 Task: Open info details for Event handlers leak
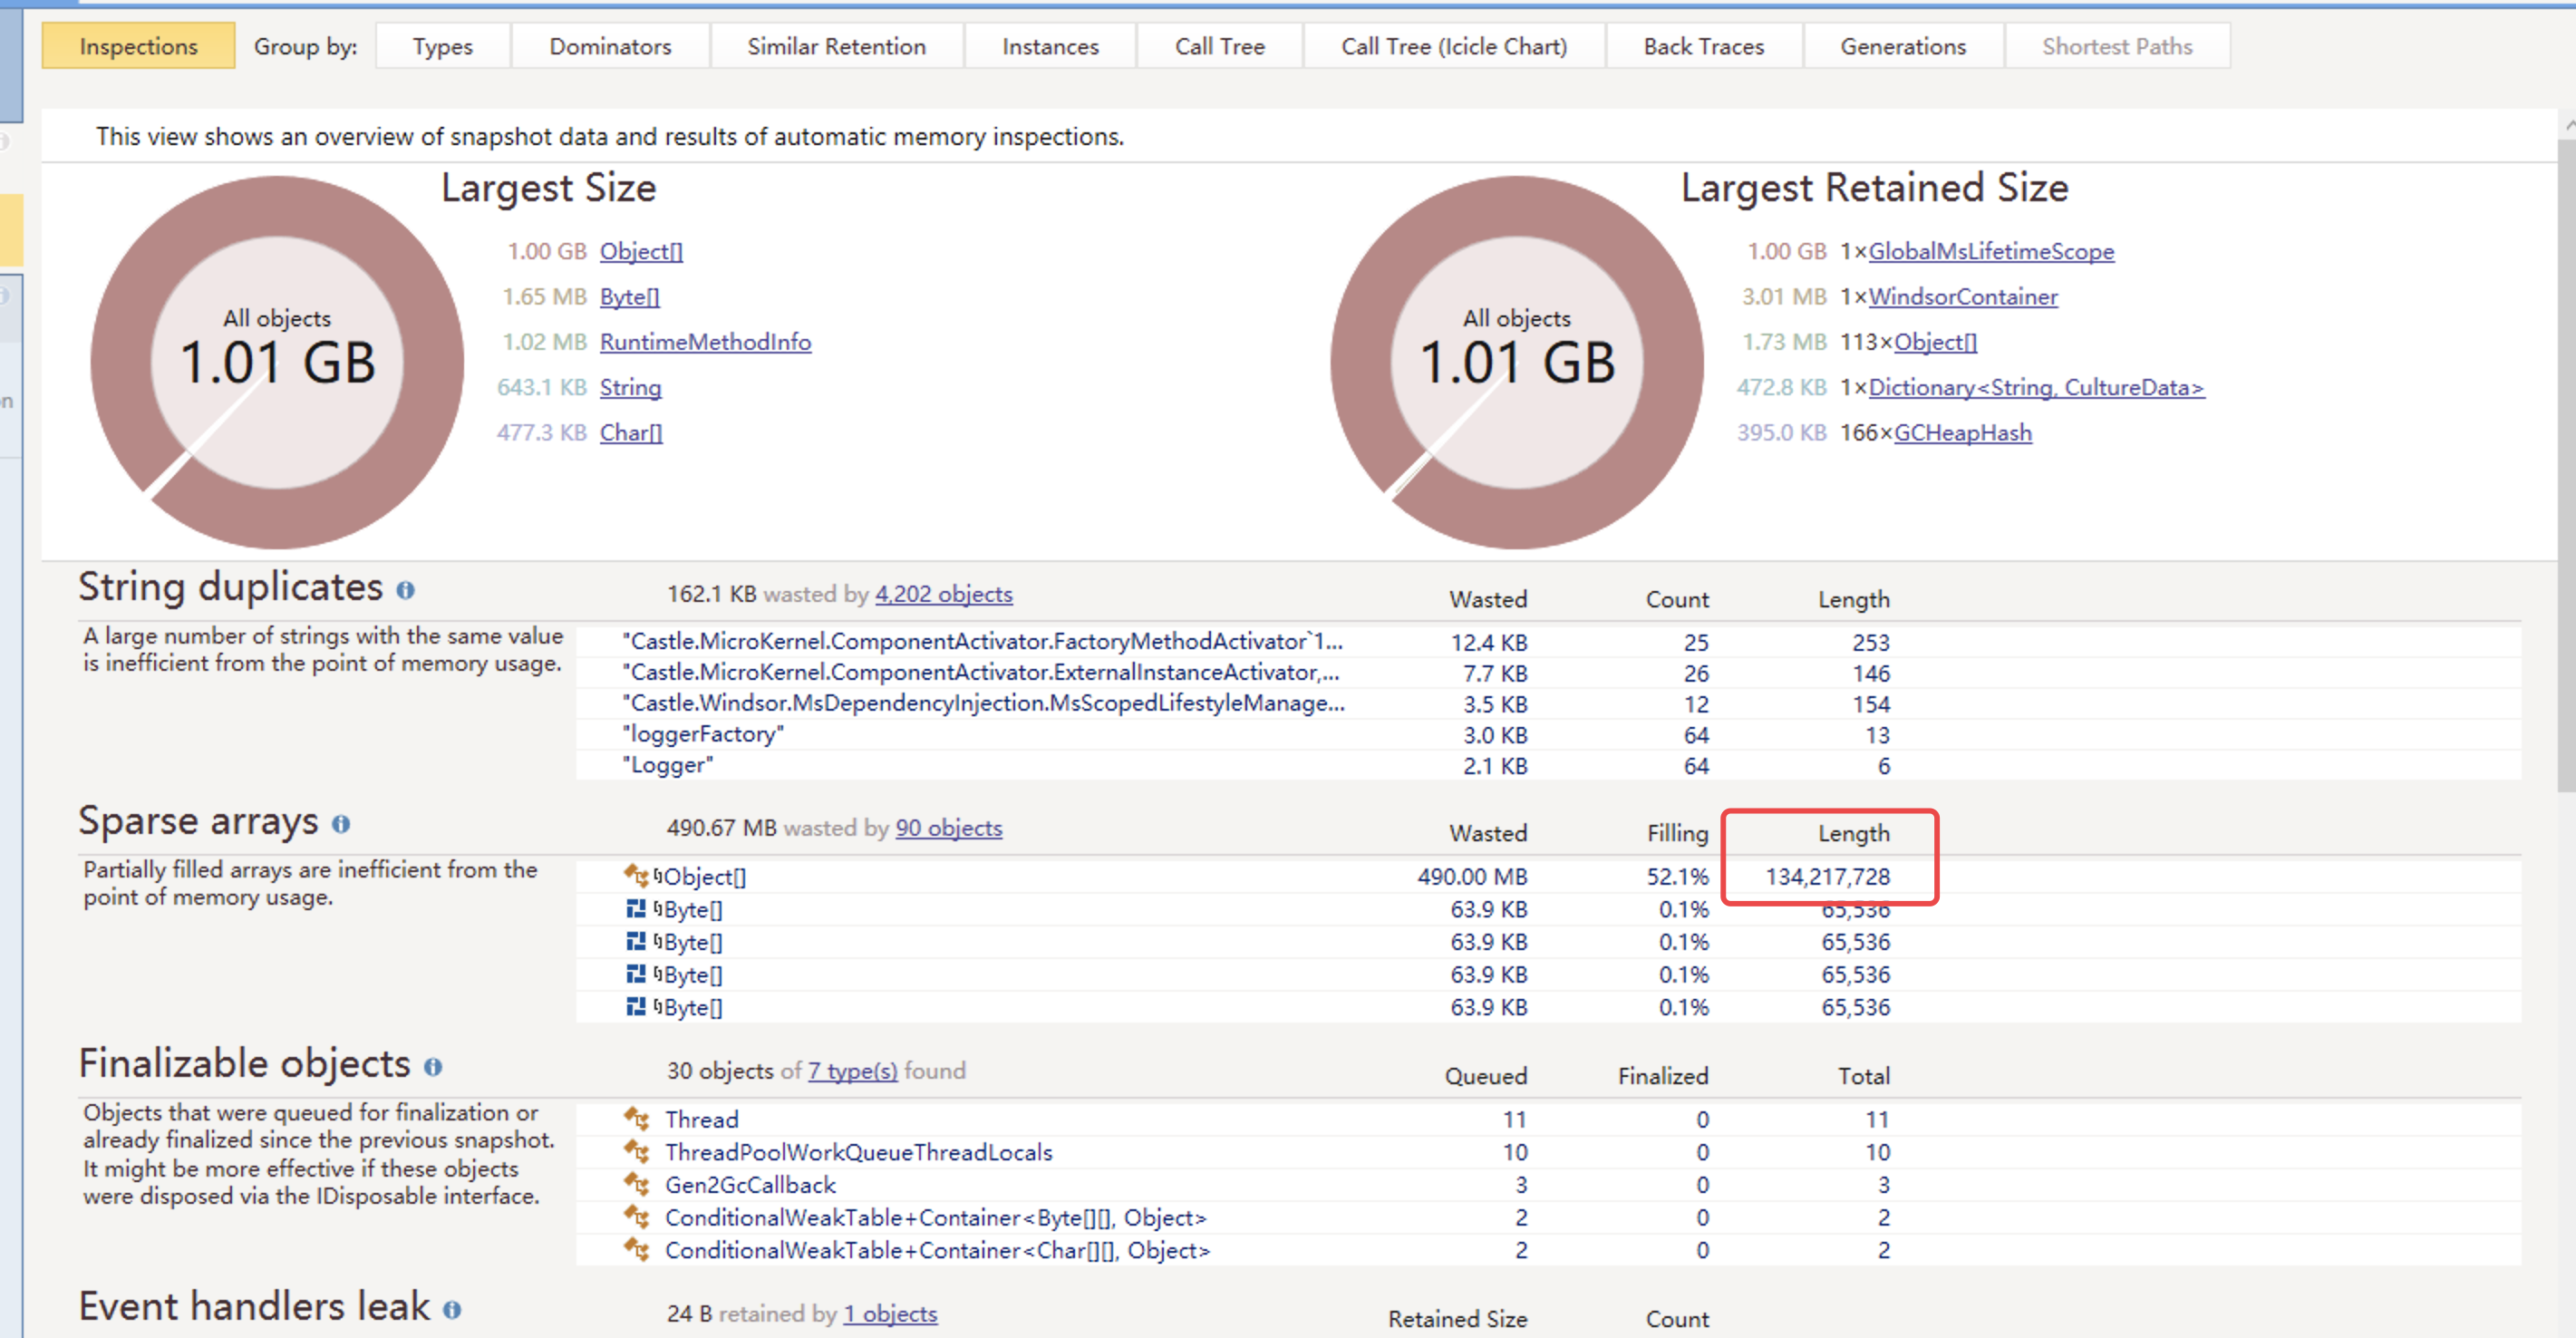(453, 1309)
